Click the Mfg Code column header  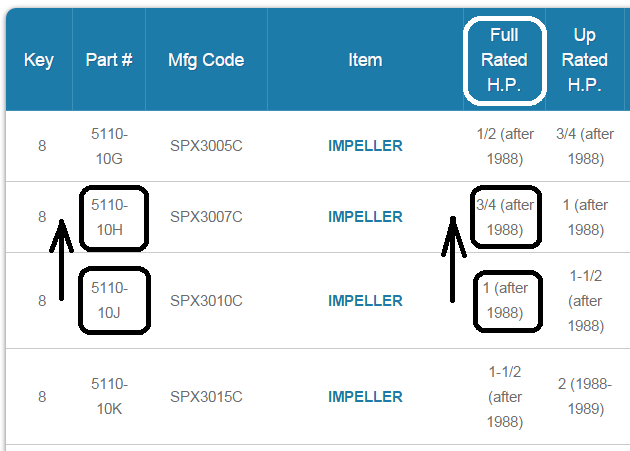click(x=206, y=60)
